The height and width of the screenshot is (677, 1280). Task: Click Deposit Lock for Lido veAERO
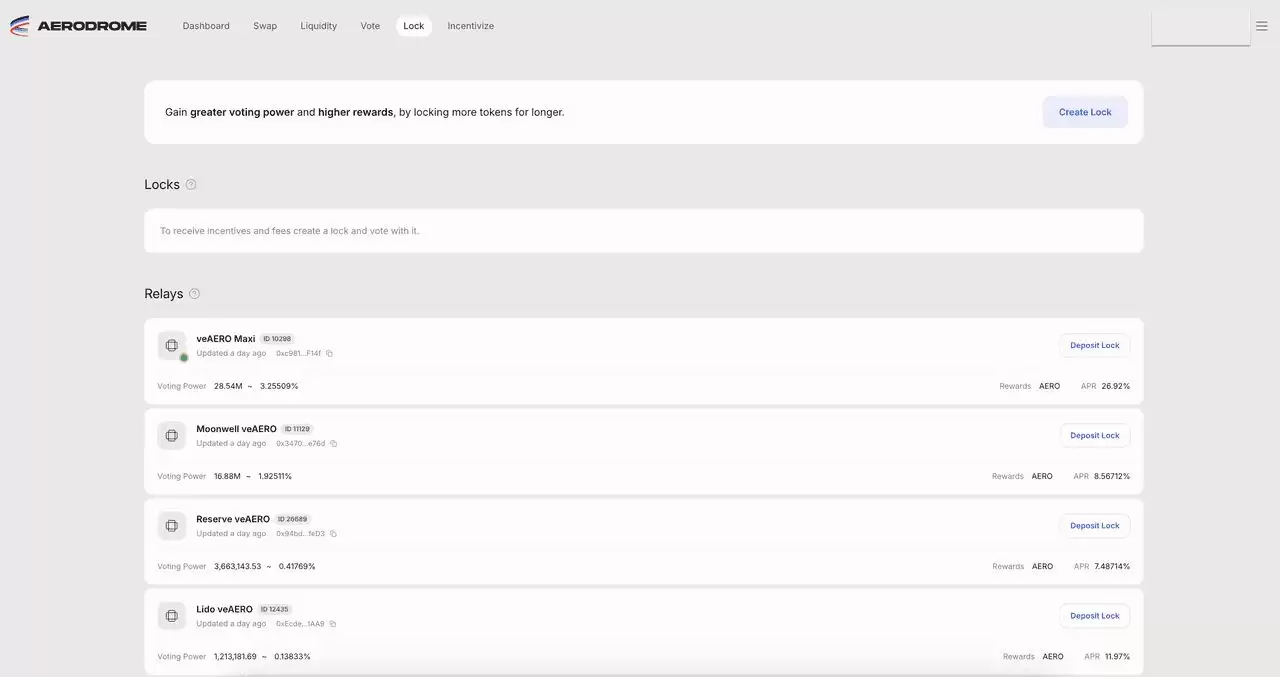pos(1094,616)
